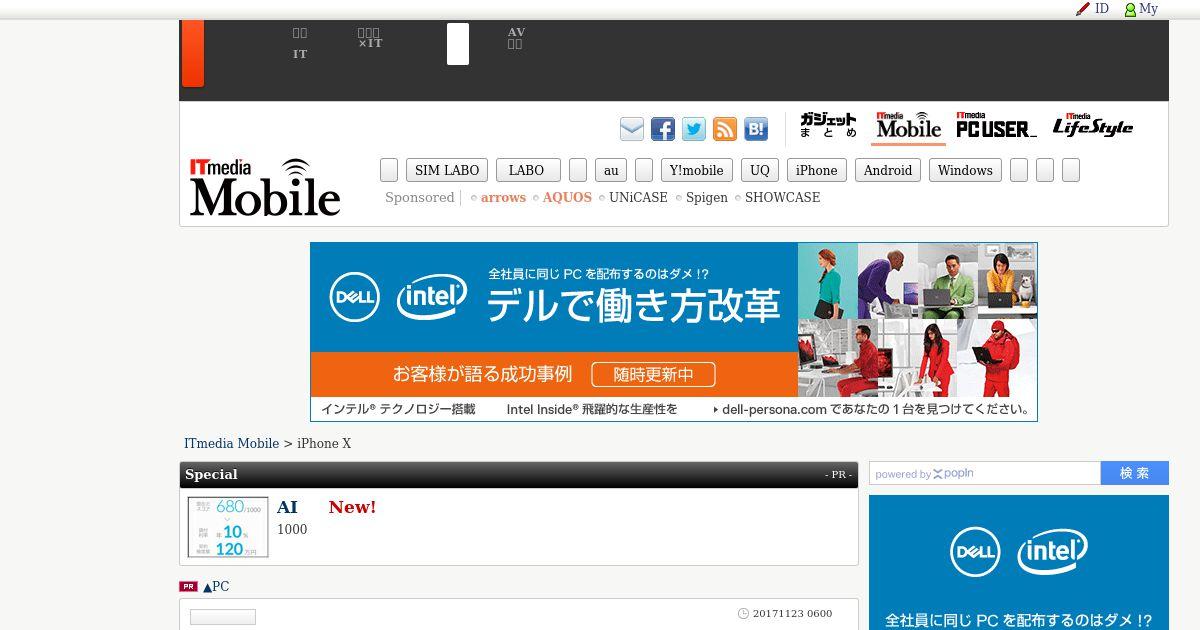Image resolution: width=1200 pixels, height=630 pixels.
Task: Click the green person icon beside My
Action: pyautogui.click(x=1130, y=10)
